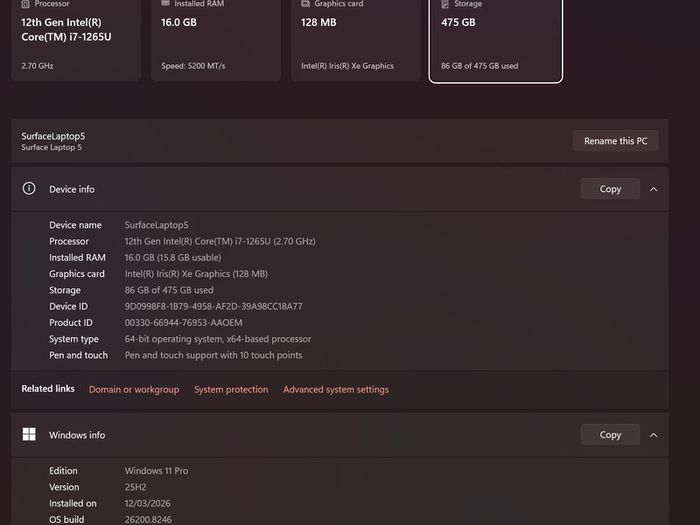Select the Storage 475 GB card

(x=496, y=40)
